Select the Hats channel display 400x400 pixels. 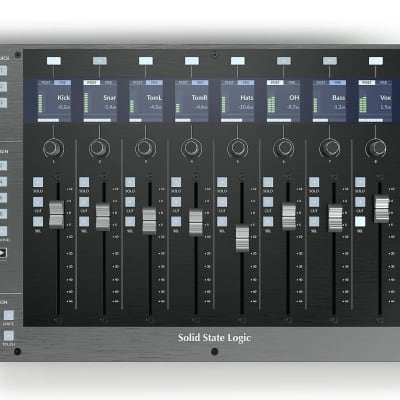[238, 101]
